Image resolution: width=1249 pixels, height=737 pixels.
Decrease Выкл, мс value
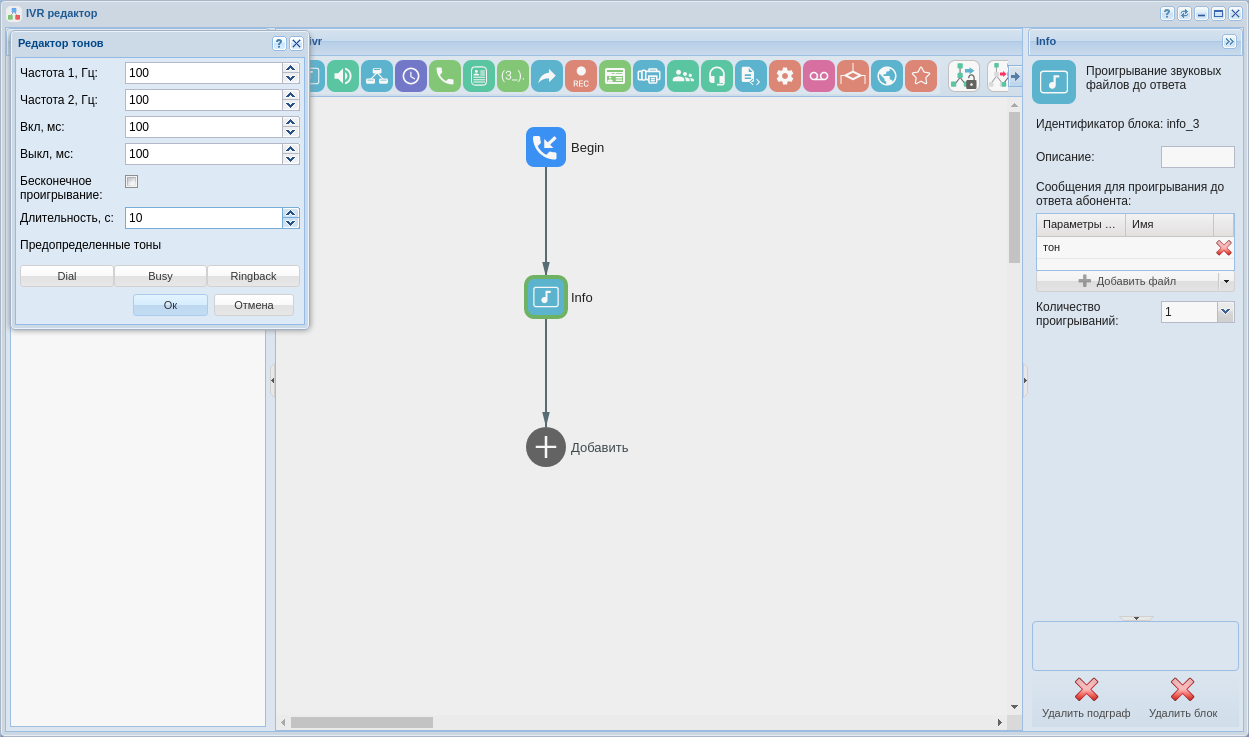point(291,159)
